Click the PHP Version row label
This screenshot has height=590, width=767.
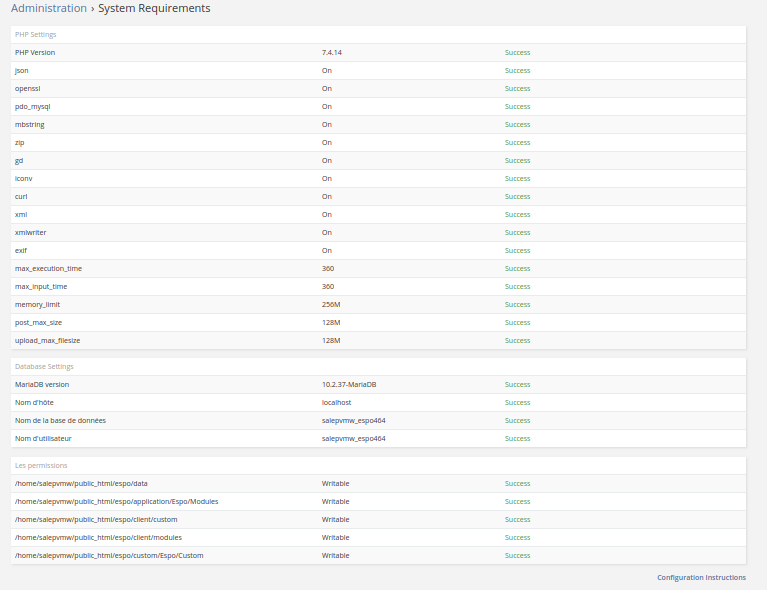(x=35, y=52)
